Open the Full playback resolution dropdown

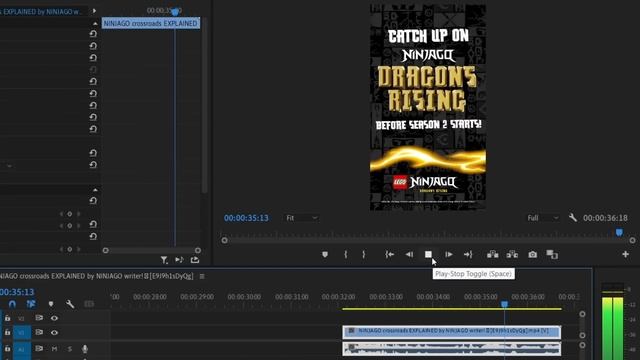coord(542,218)
